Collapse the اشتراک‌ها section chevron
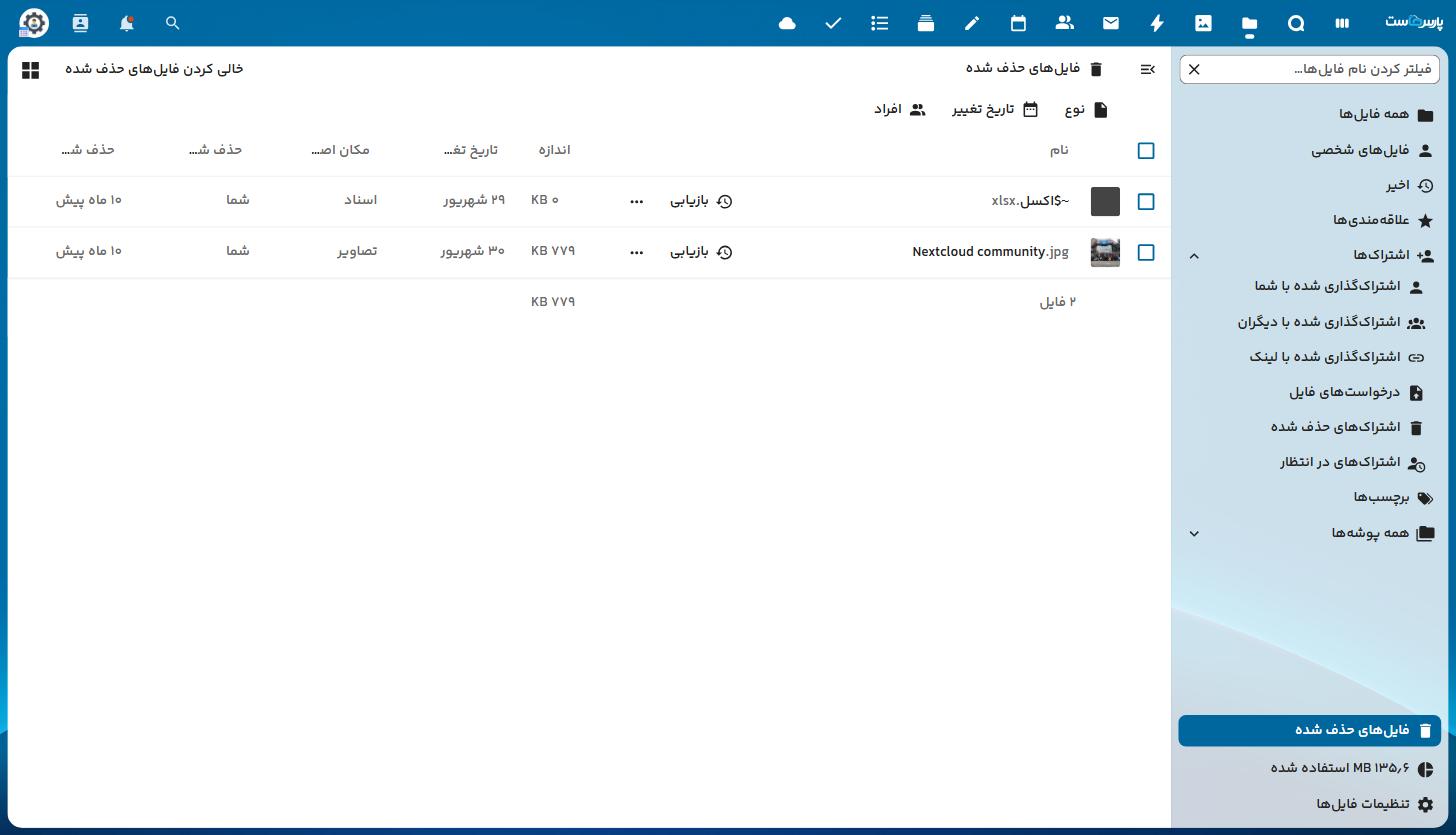The height and width of the screenshot is (835, 1456). tap(1194, 256)
